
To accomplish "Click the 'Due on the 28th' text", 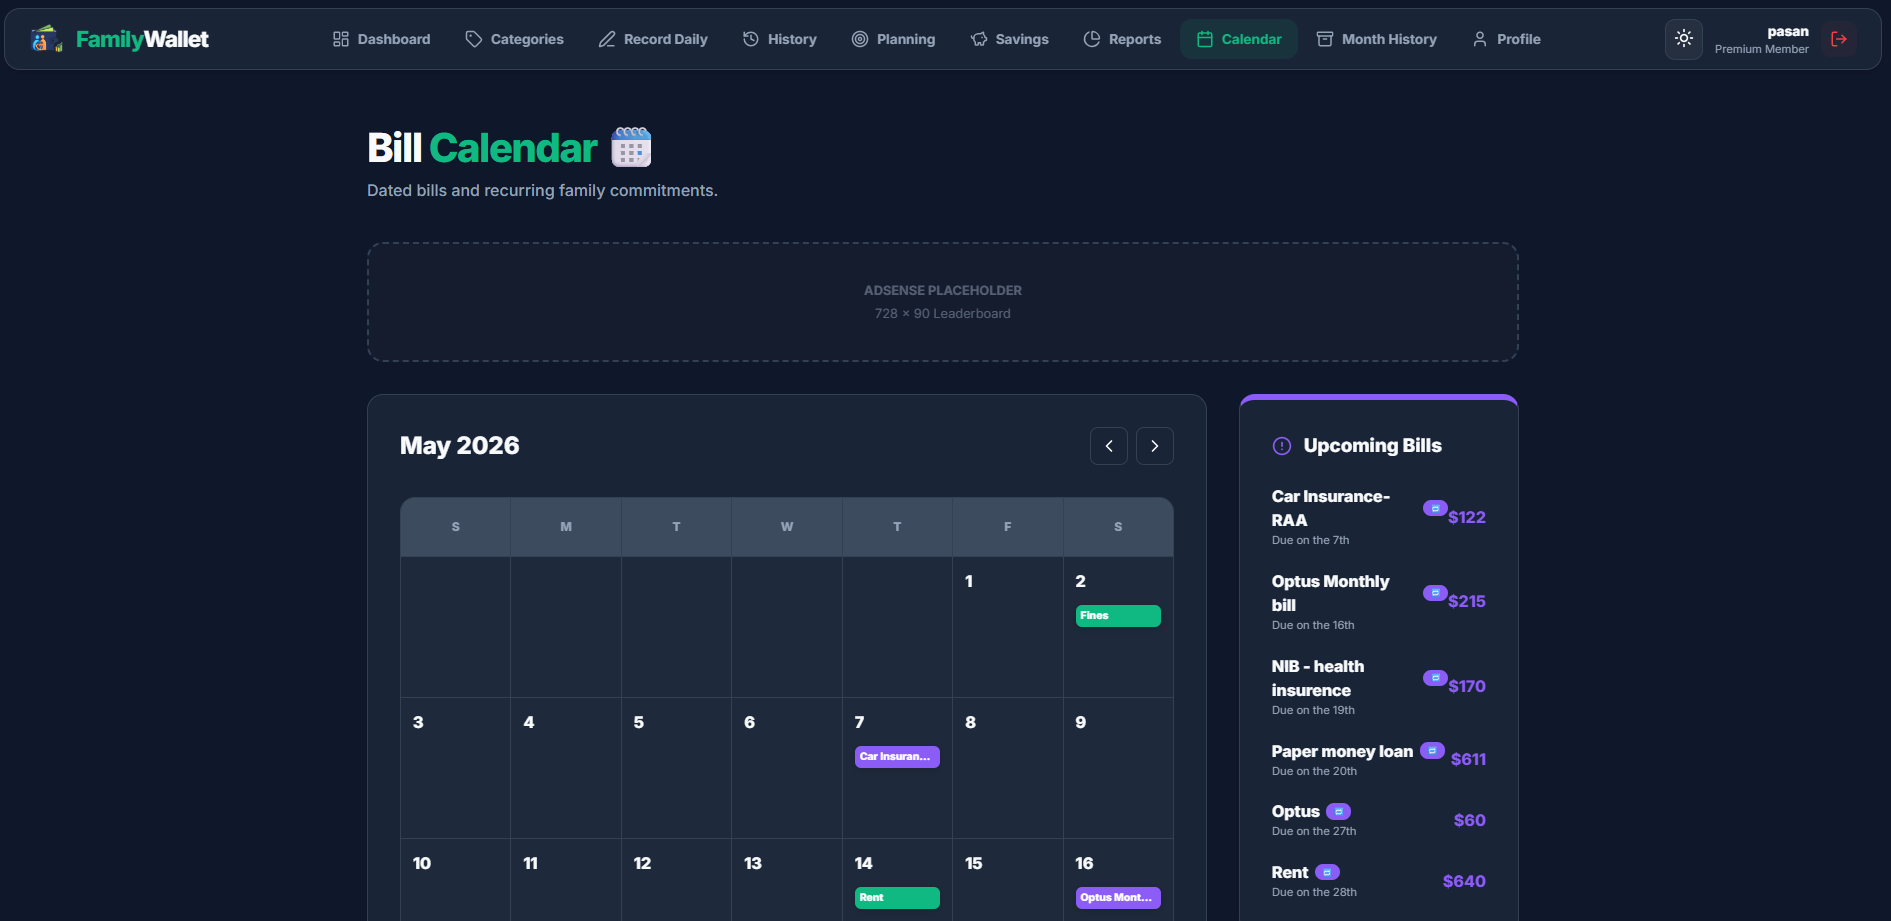I will [1314, 892].
